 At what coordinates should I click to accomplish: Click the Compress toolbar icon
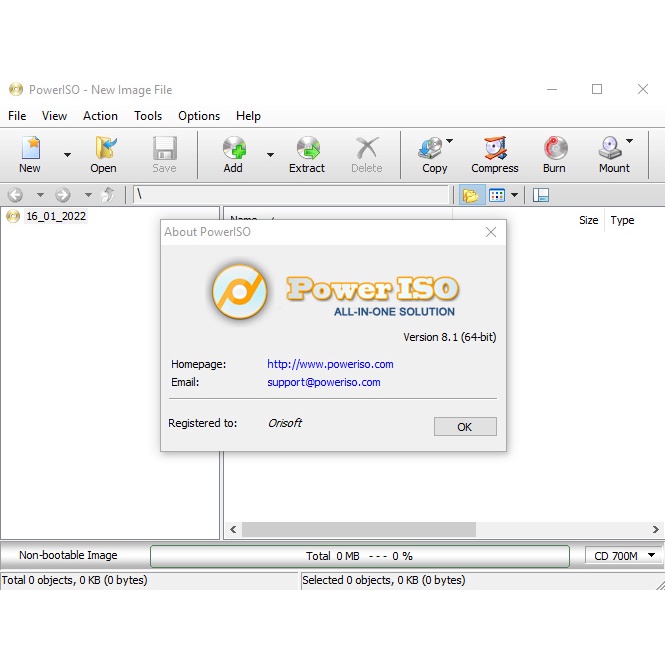(495, 148)
